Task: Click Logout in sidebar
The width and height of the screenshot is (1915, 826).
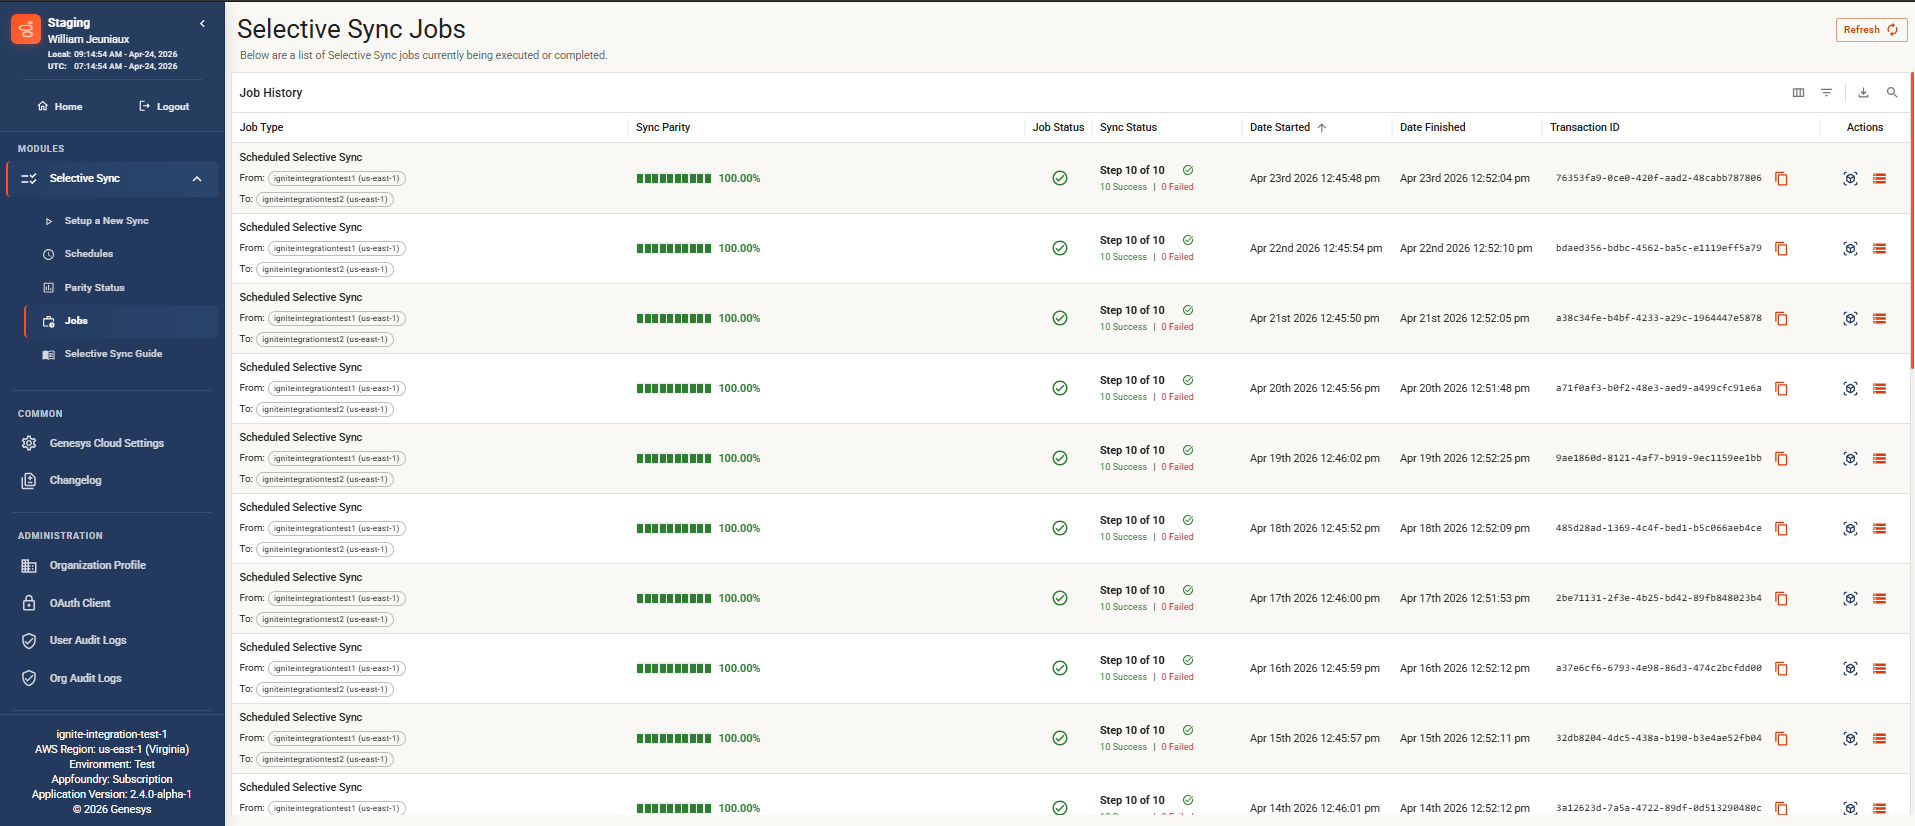Action: pyautogui.click(x=164, y=106)
